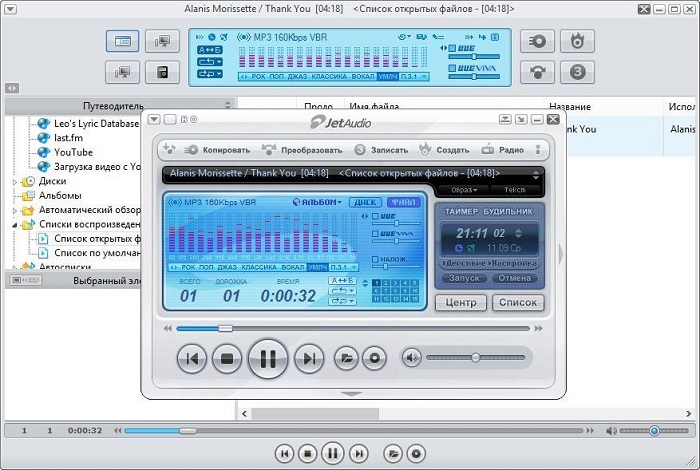Viewport: 700px width, 470px height.
Task: Click the Convert arrows icon in main window
Action: click(x=537, y=72)
